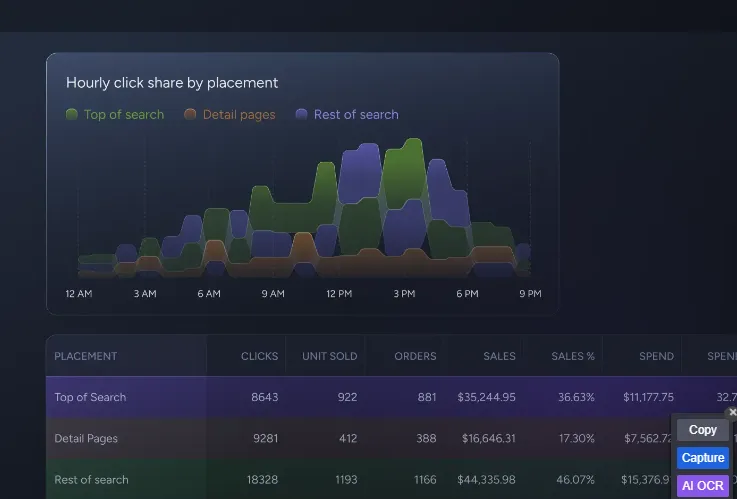Viewport: 737px width, 499px height.
Task: Select the Top of Search table row
Action: 391,397
